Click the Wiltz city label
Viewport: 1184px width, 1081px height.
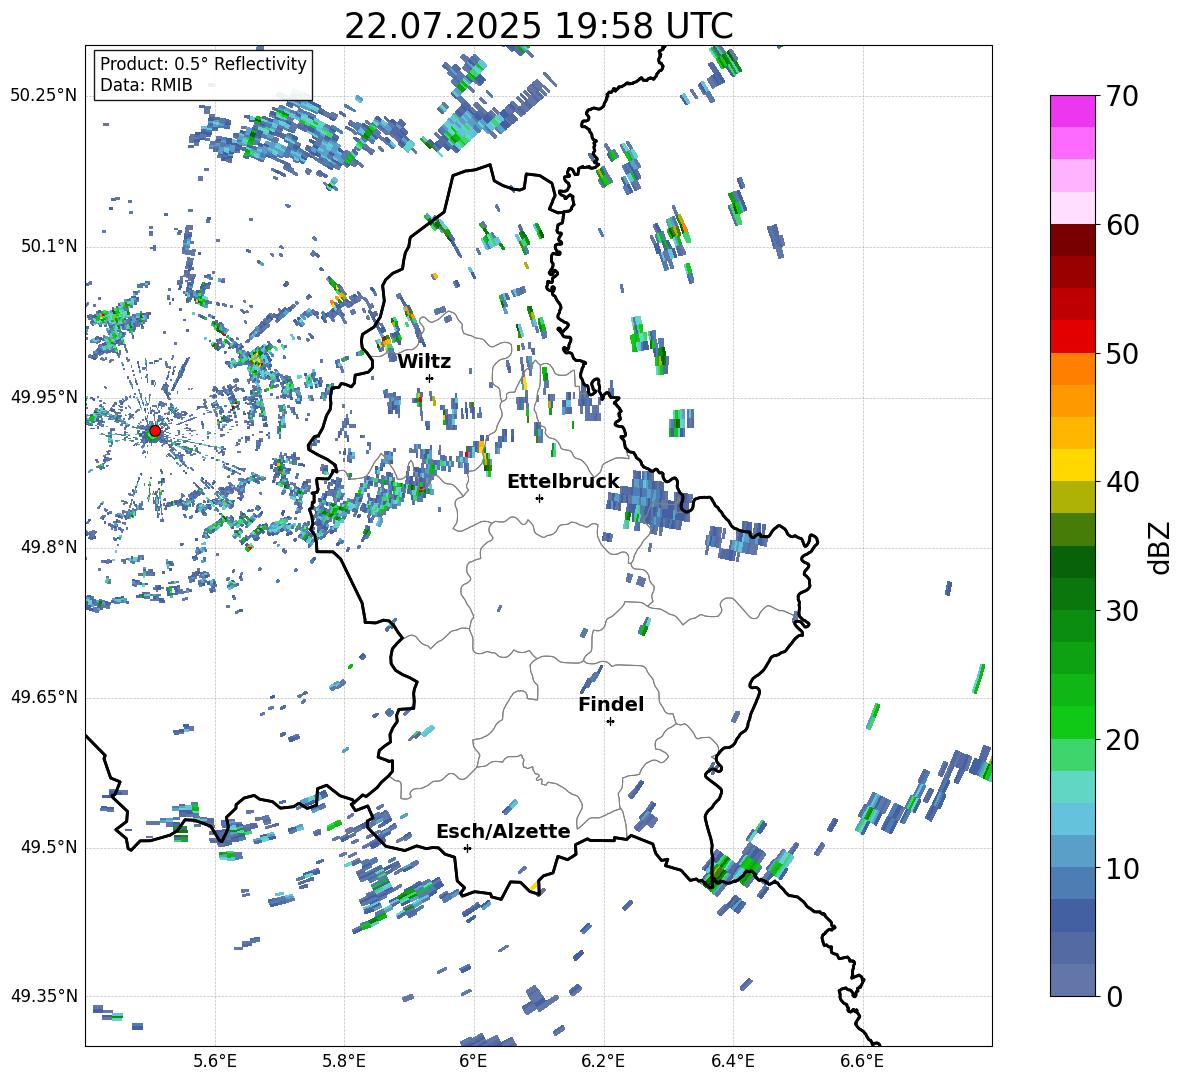tap(424, 362)
